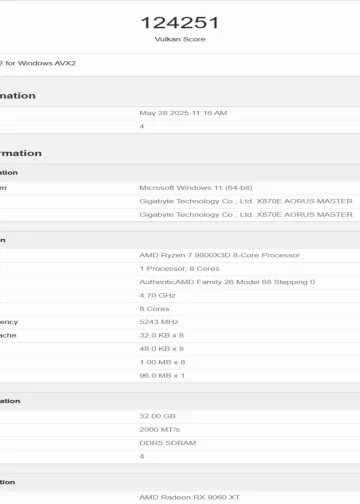Click the '1.00 MB x 8' cache value
The image size is (360, 504).
click(x=162, y=362)
